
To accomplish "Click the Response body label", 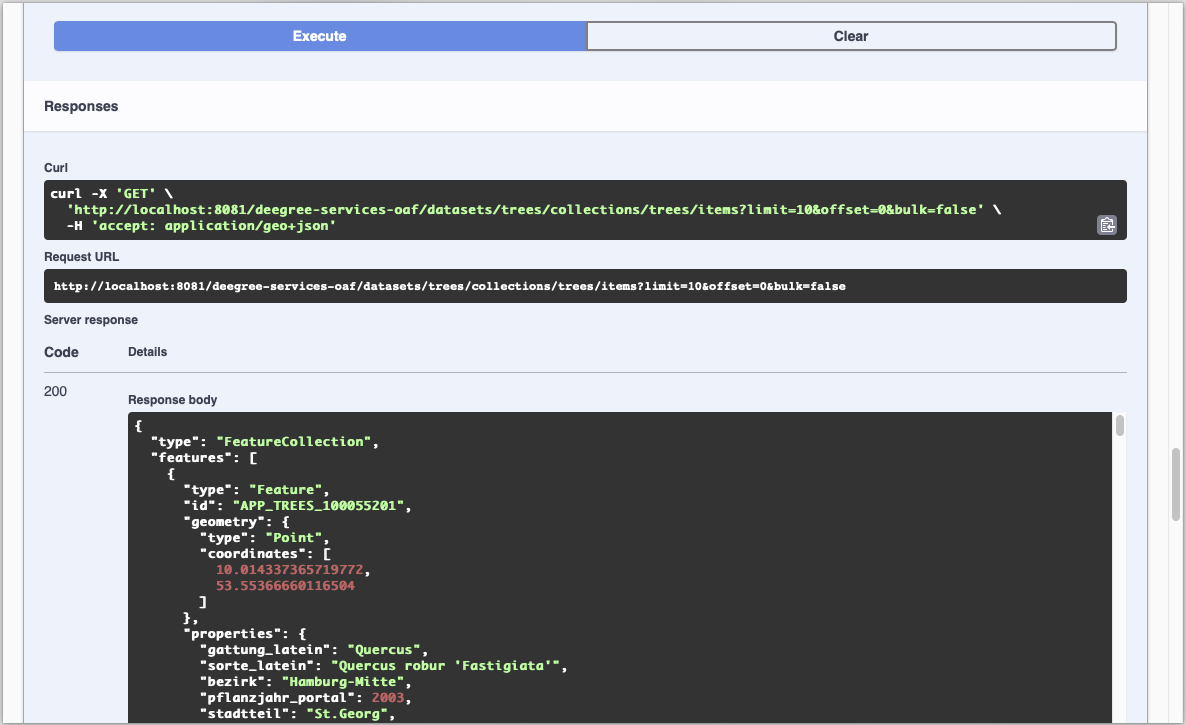I will pos(172,400).
